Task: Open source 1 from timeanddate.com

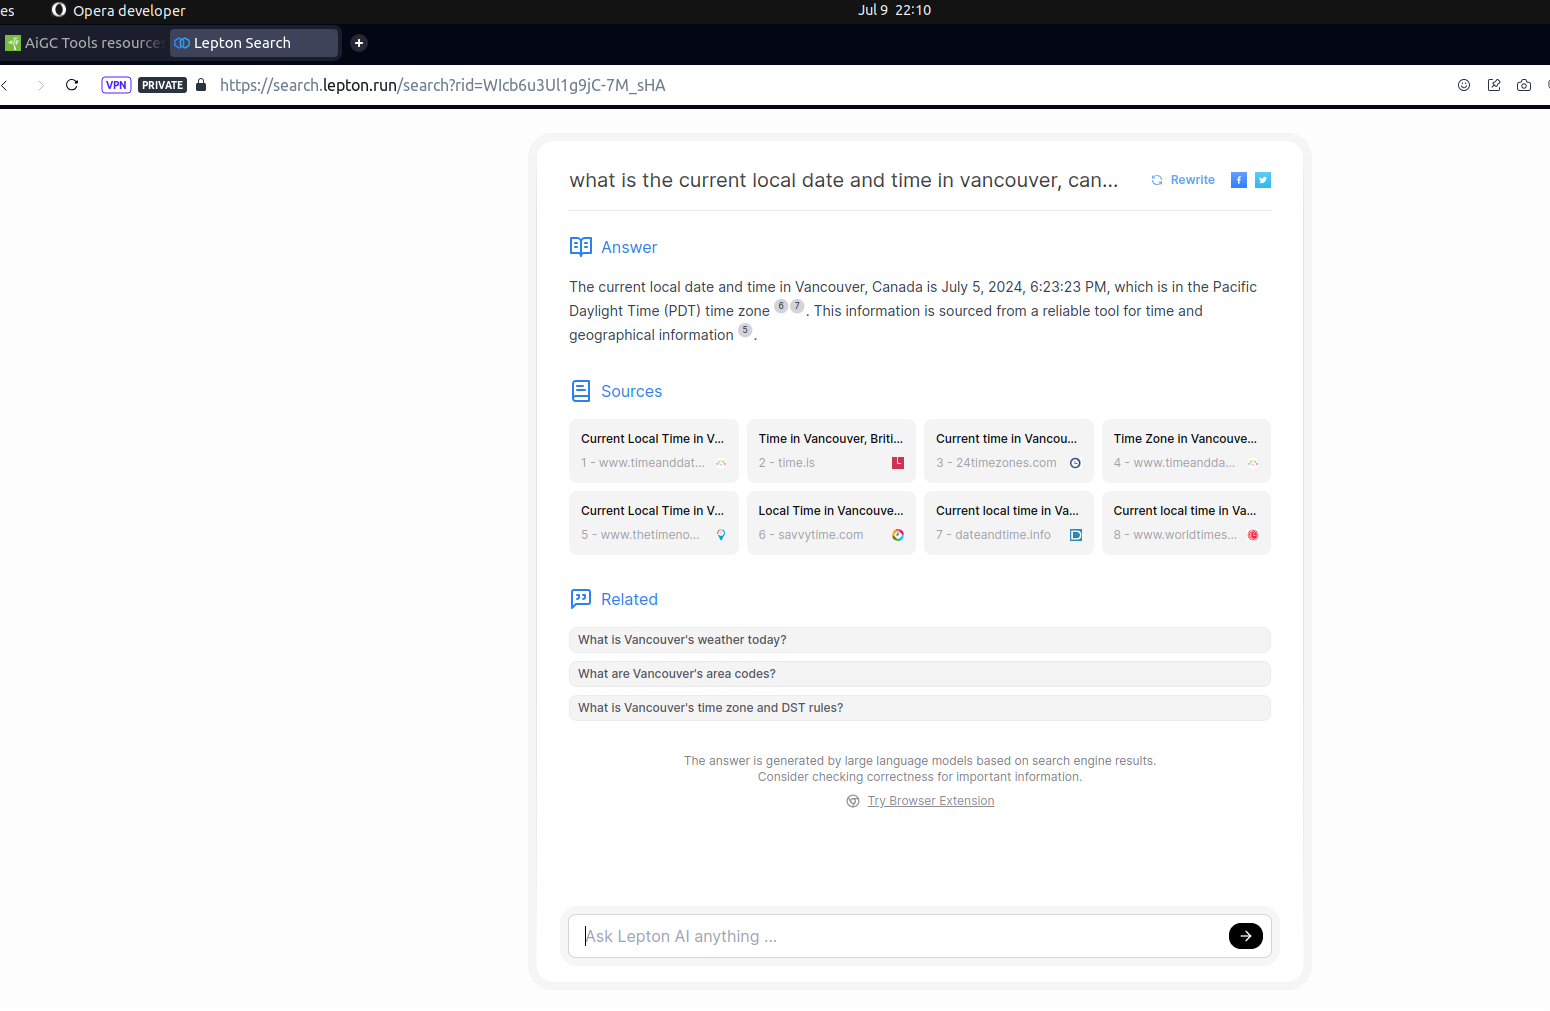Action: click(654, 451)
